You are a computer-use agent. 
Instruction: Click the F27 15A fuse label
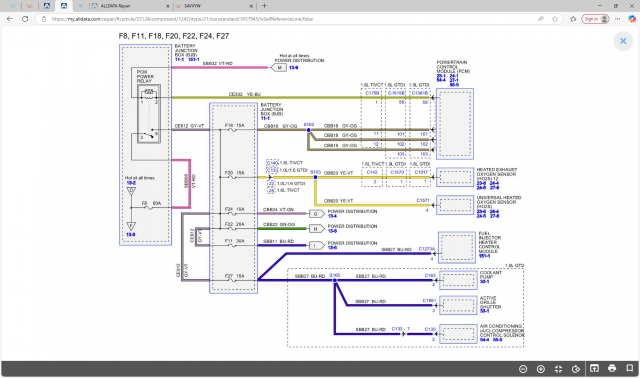coord(235,276)
